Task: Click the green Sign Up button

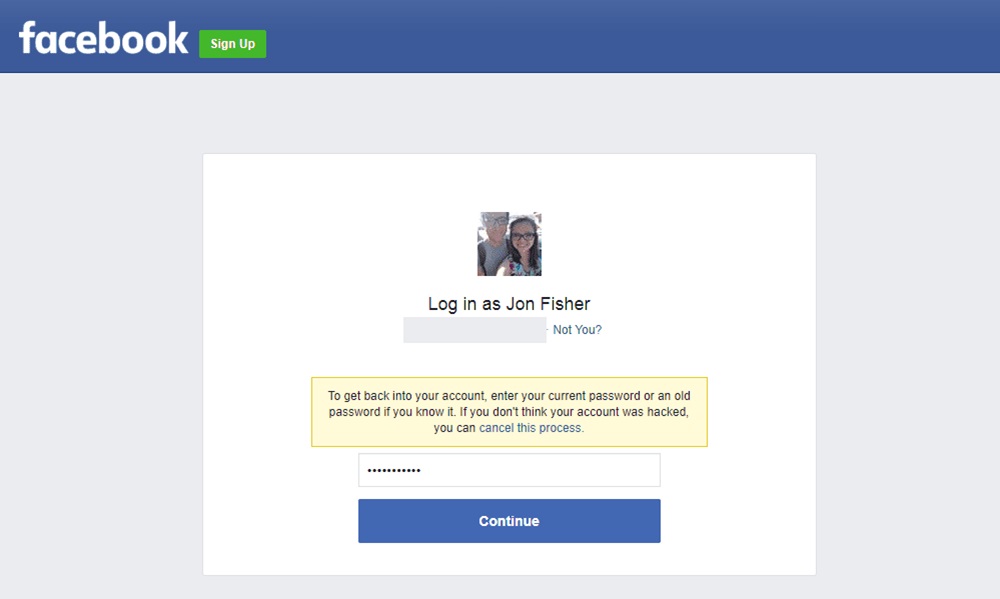Action: (233, 44)
